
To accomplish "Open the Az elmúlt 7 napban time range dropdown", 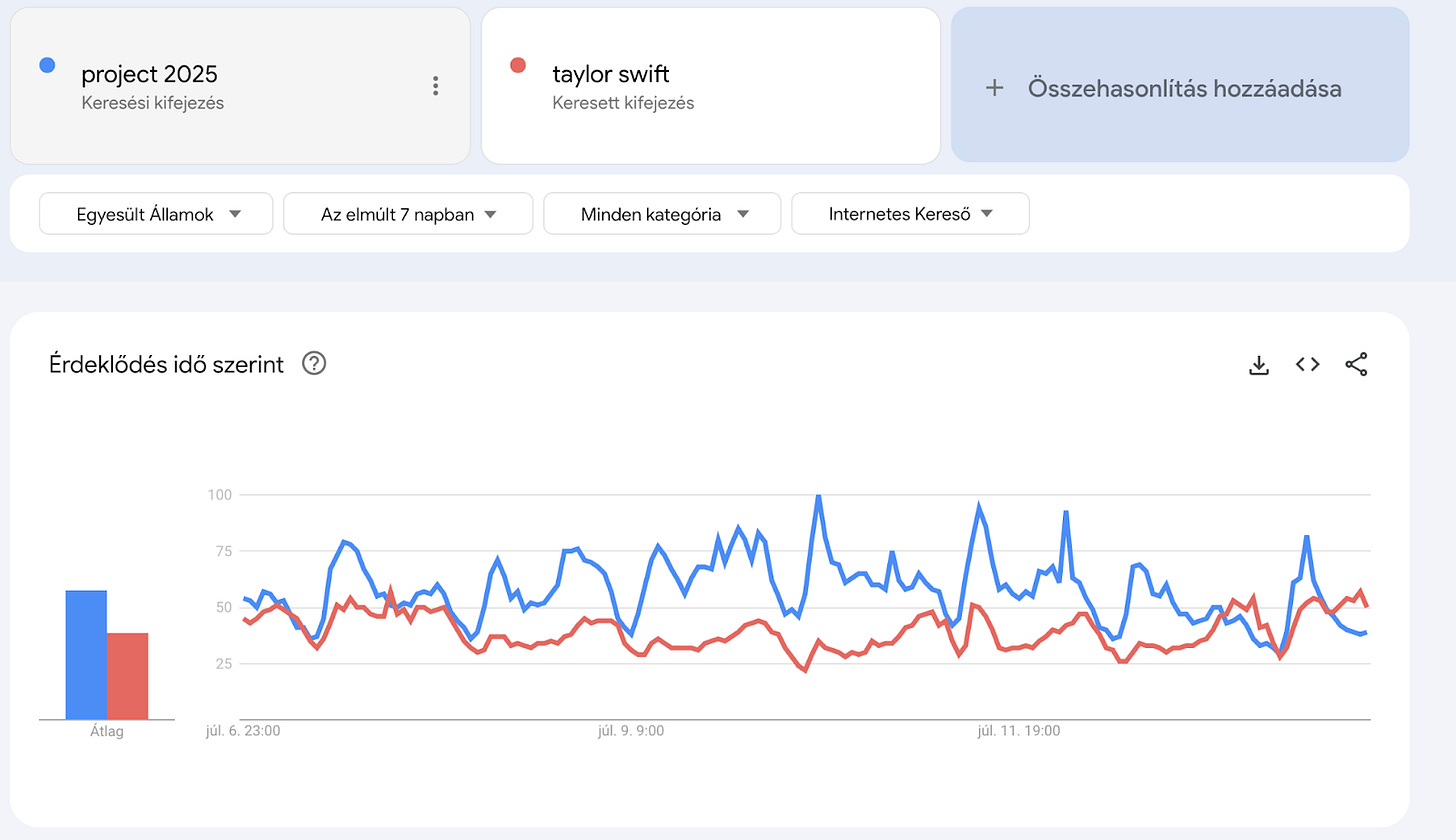I will 408,214.
